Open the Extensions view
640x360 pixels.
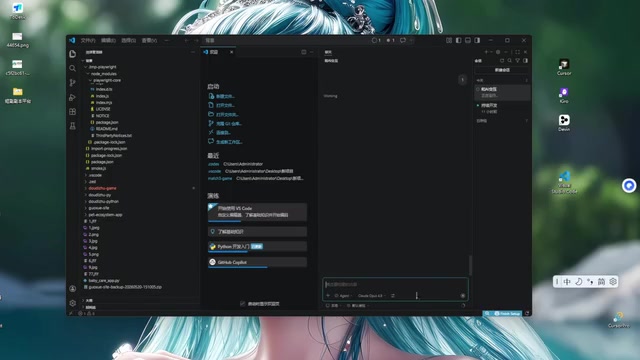pyautogui.click(x=73, y=111)
